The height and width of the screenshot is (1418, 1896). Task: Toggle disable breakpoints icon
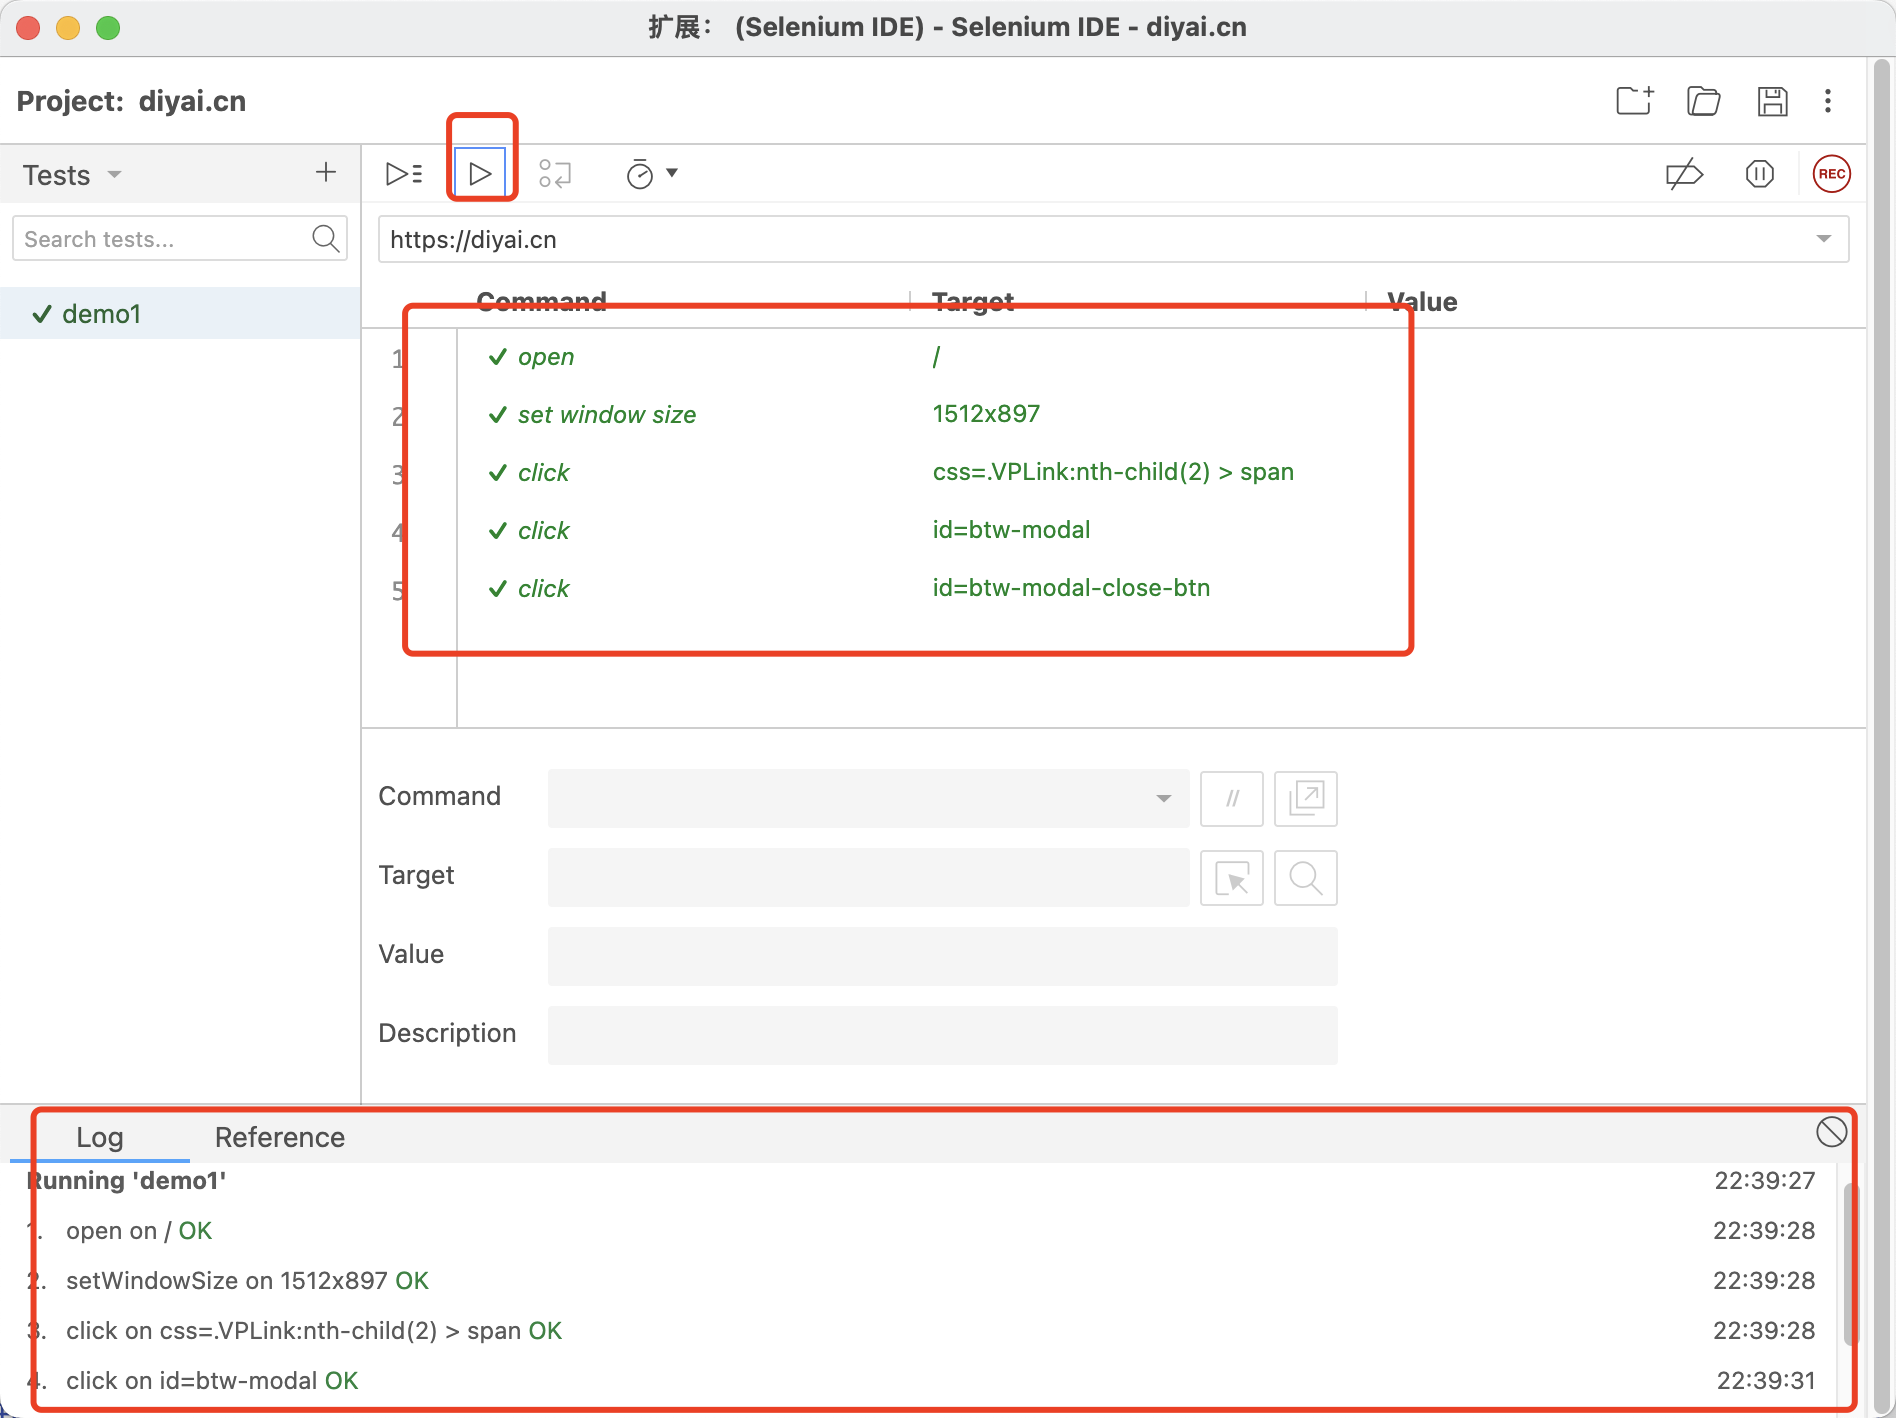tap(1684, 174)
